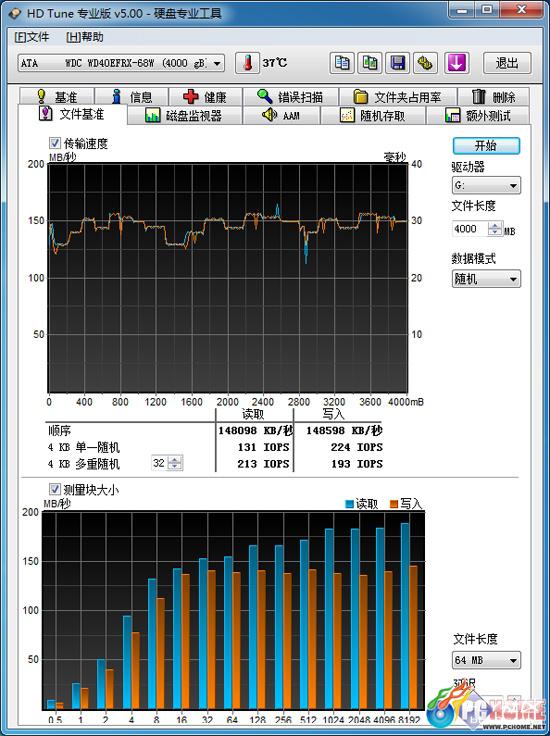550x736 pixels.
Task: Click the 193 IOPS write value
Action: point(357,464)
